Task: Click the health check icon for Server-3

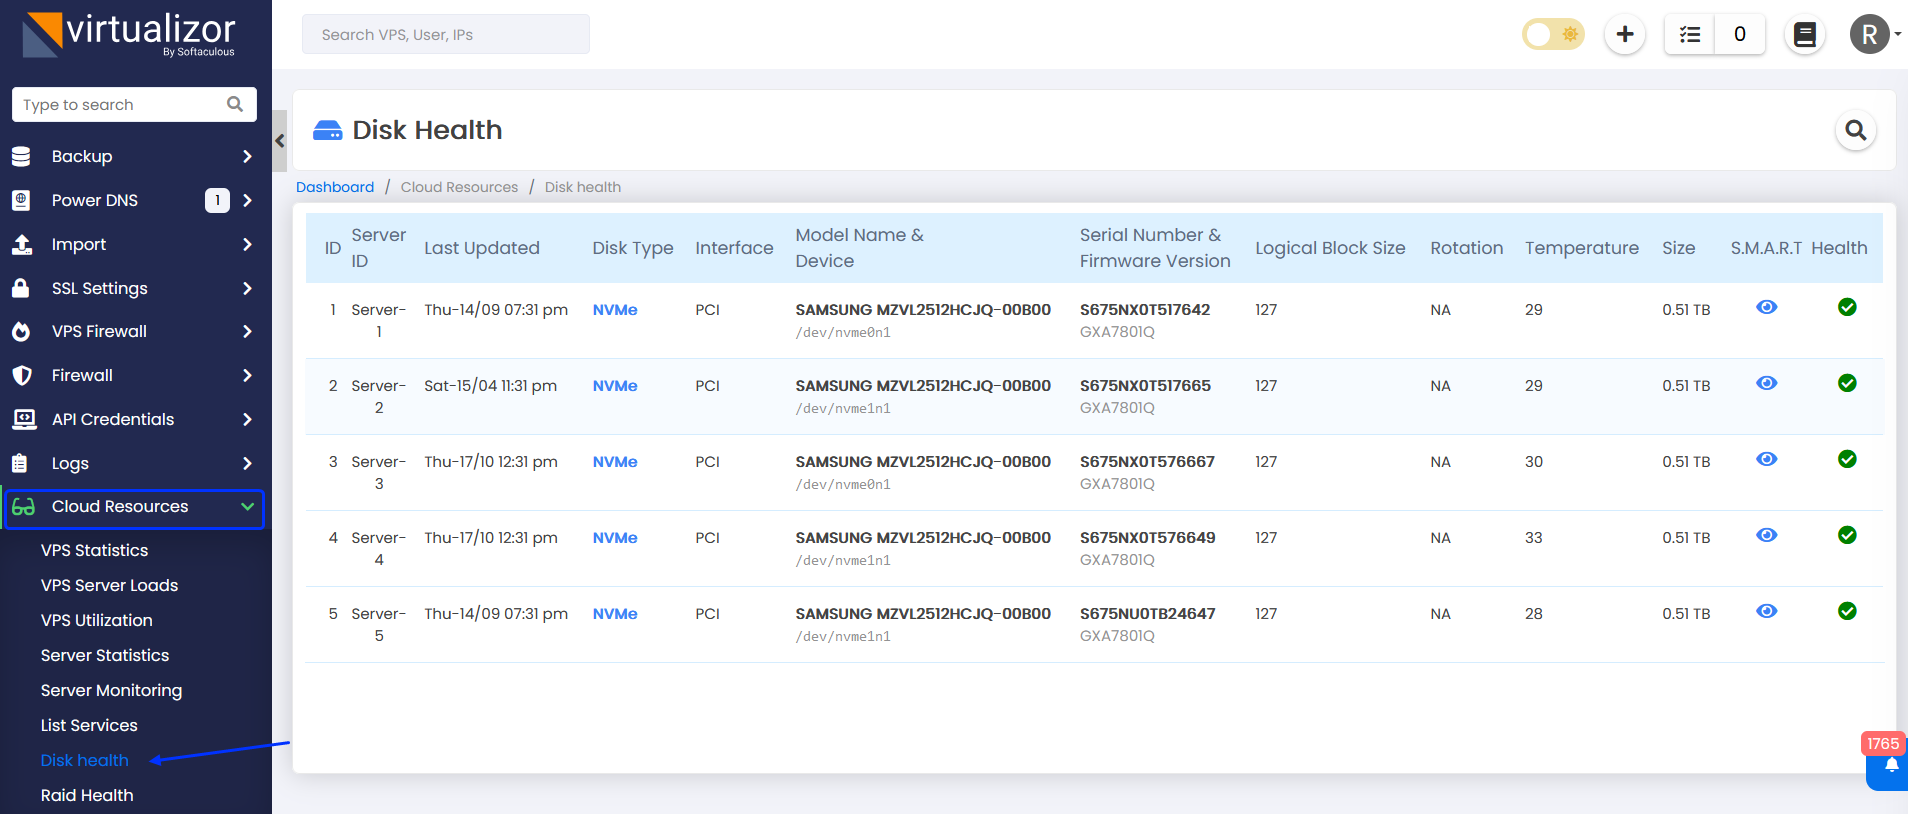Action: [1847, 459]
